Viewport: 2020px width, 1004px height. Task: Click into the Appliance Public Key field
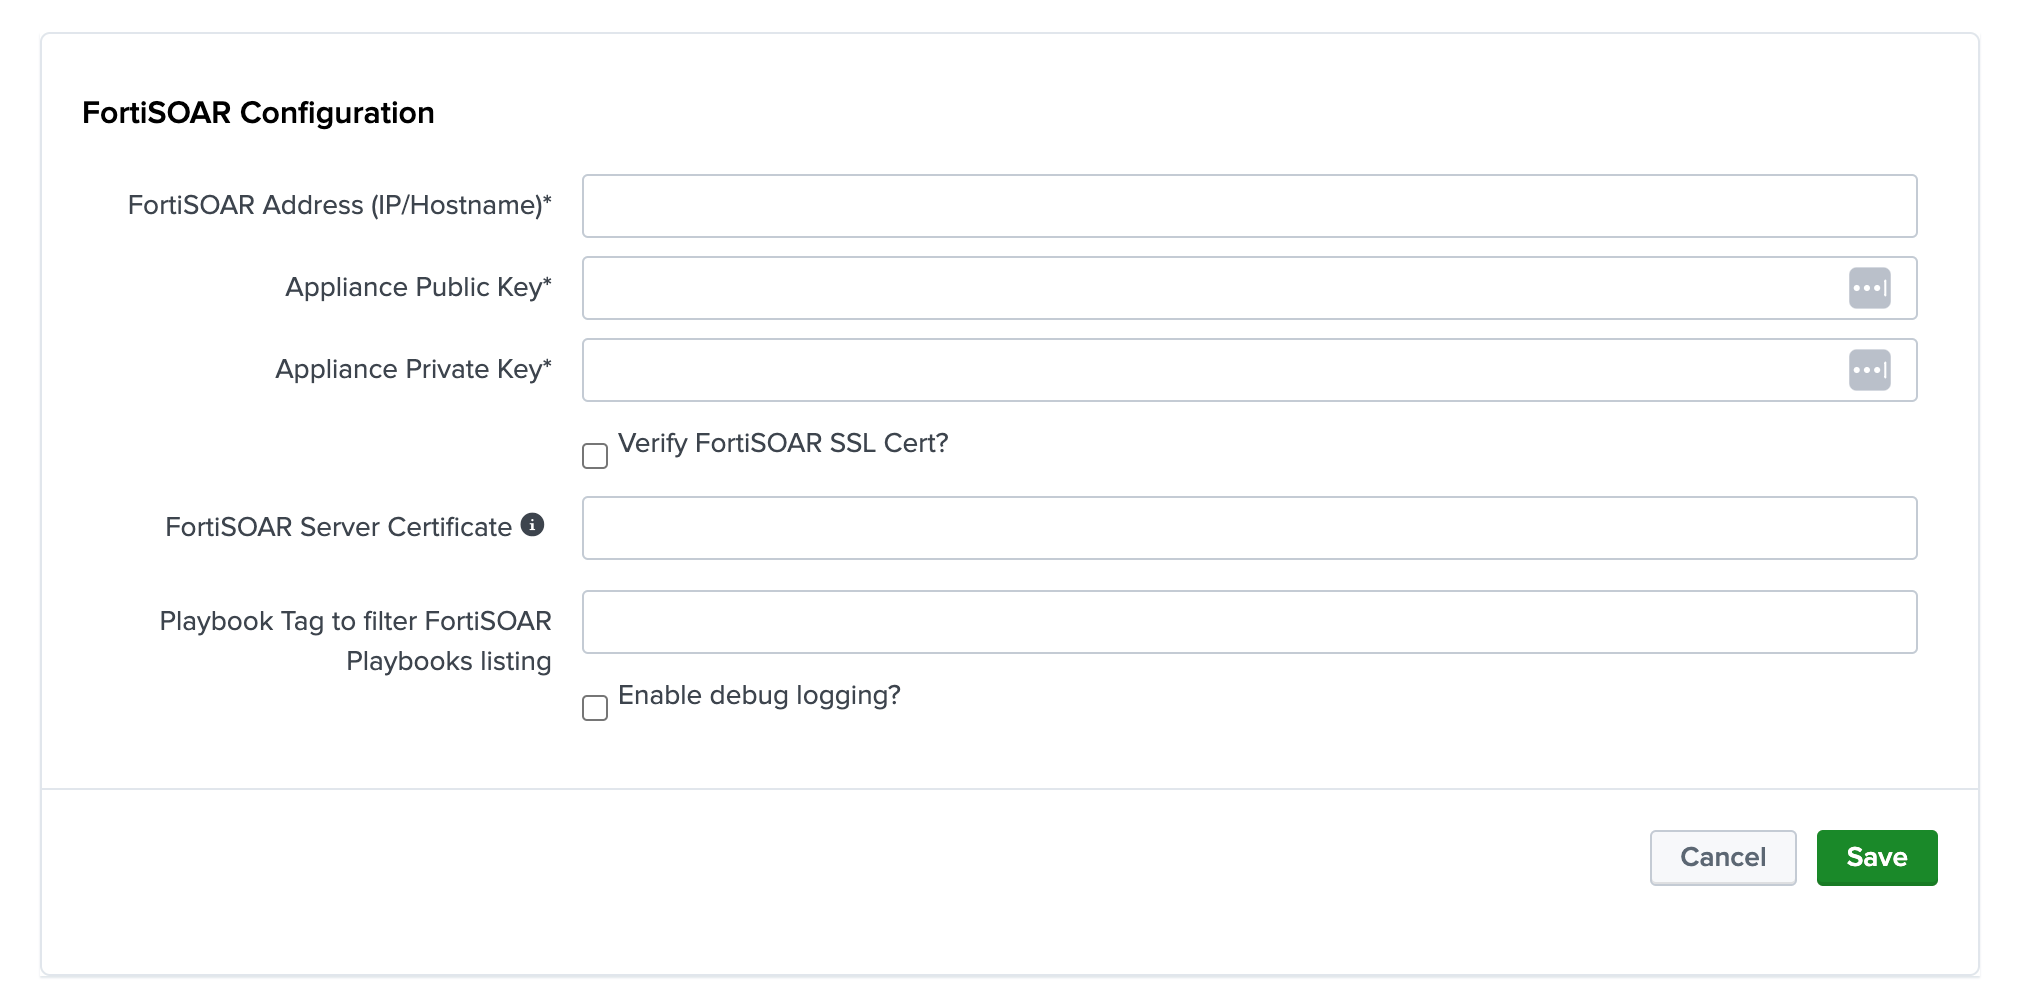tap(1210, 288)
